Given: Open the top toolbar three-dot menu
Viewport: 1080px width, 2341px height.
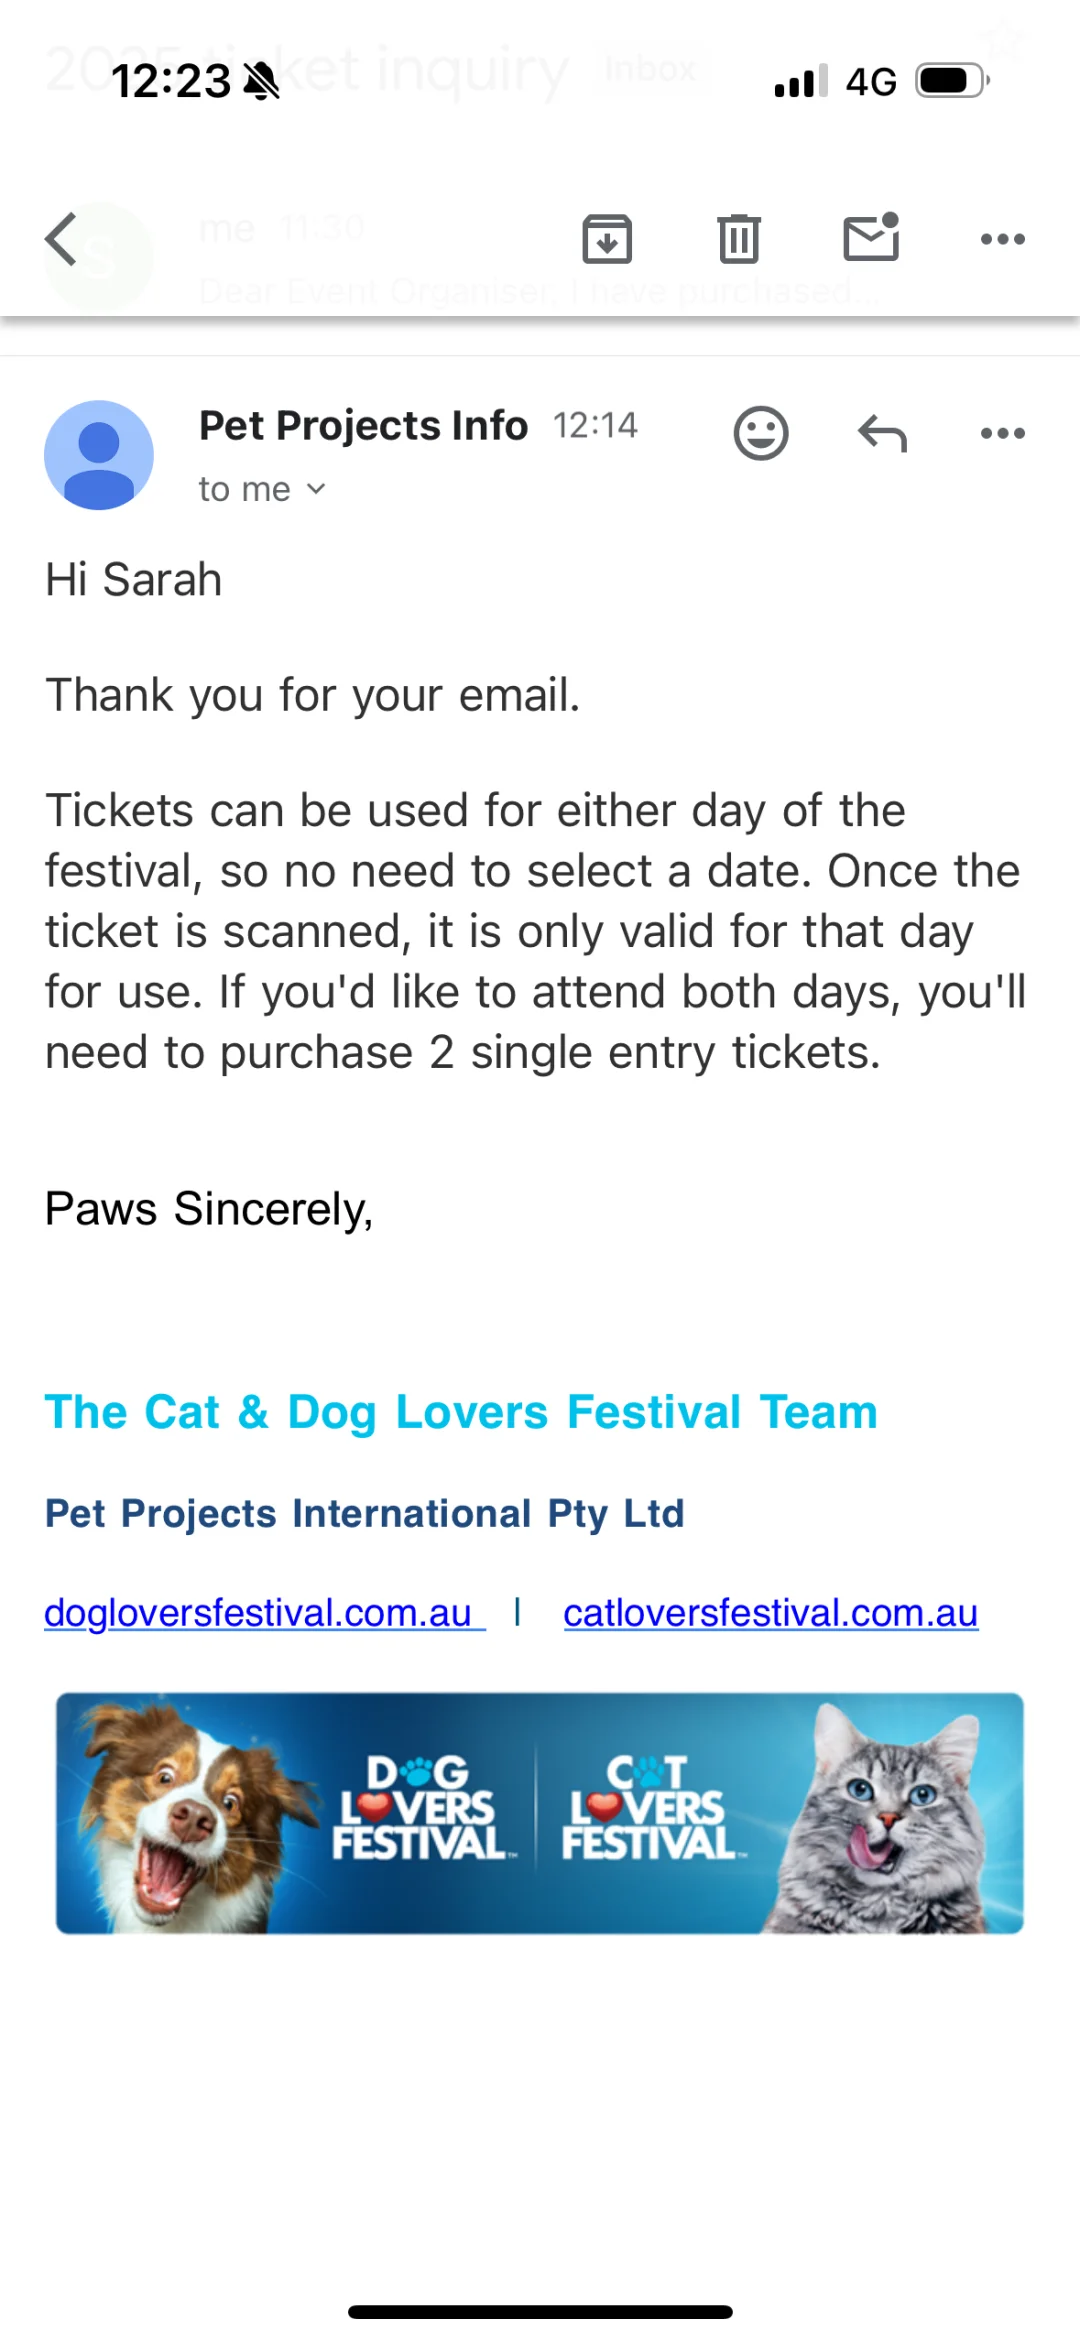Looking at the screenshot, I should click(x=1002, y=239).
